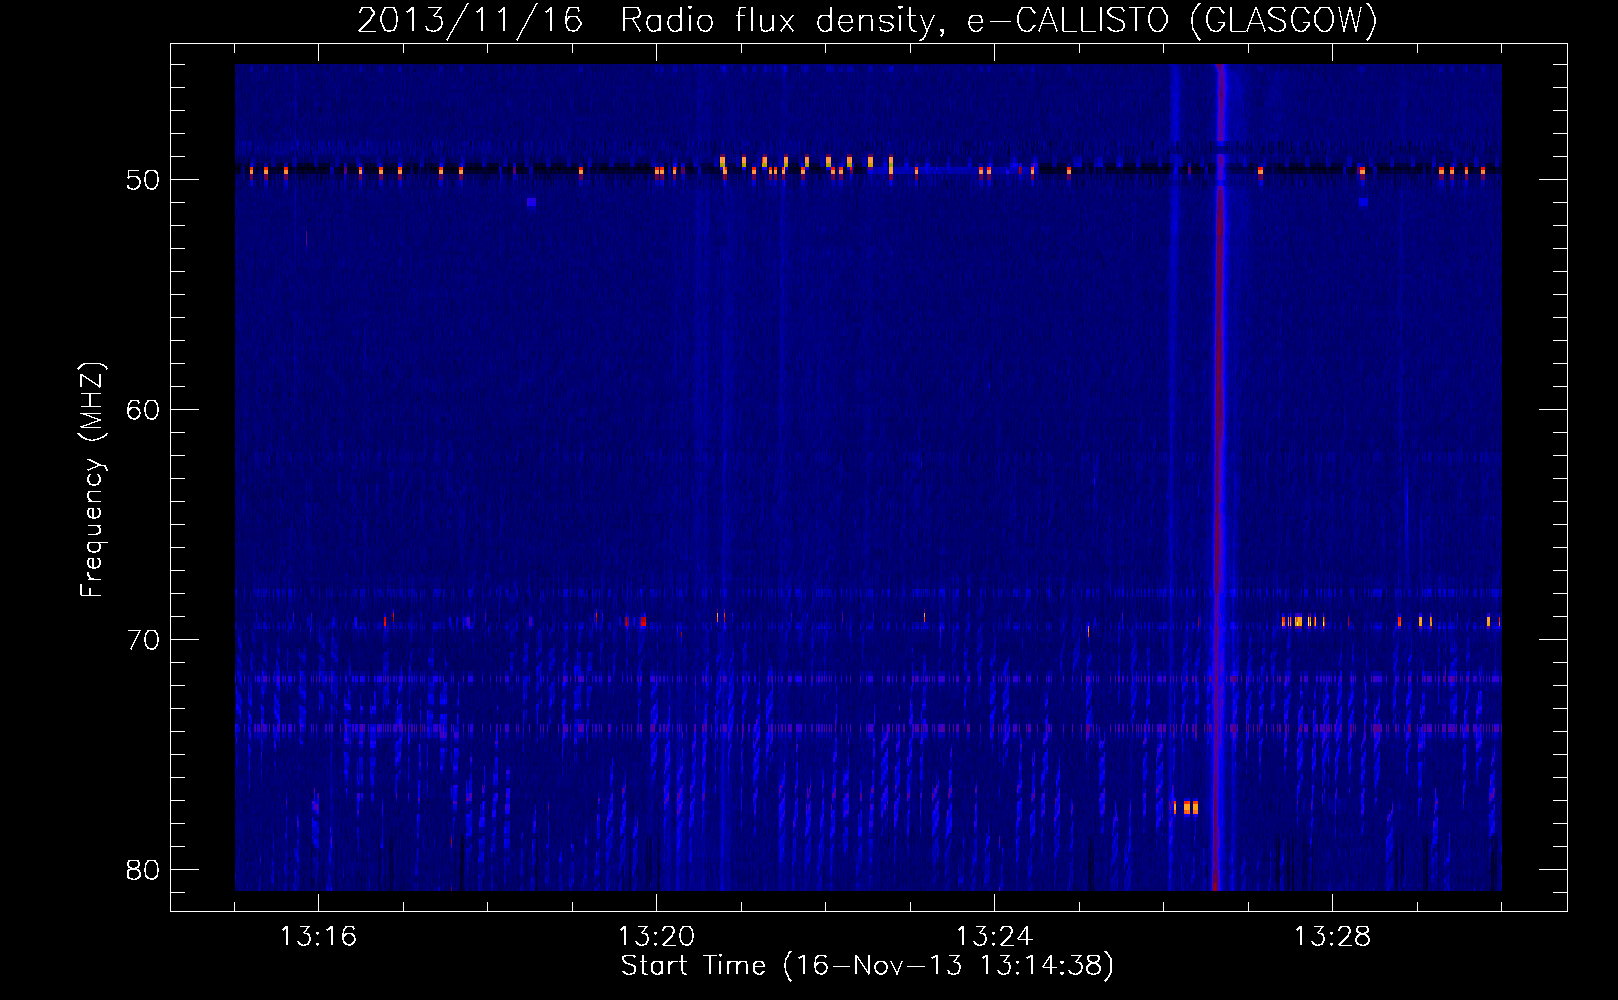This screenshot has width=1618, height=1000.
Task: Click the 13:24 time tick label
Action: [x=994, y=937]
